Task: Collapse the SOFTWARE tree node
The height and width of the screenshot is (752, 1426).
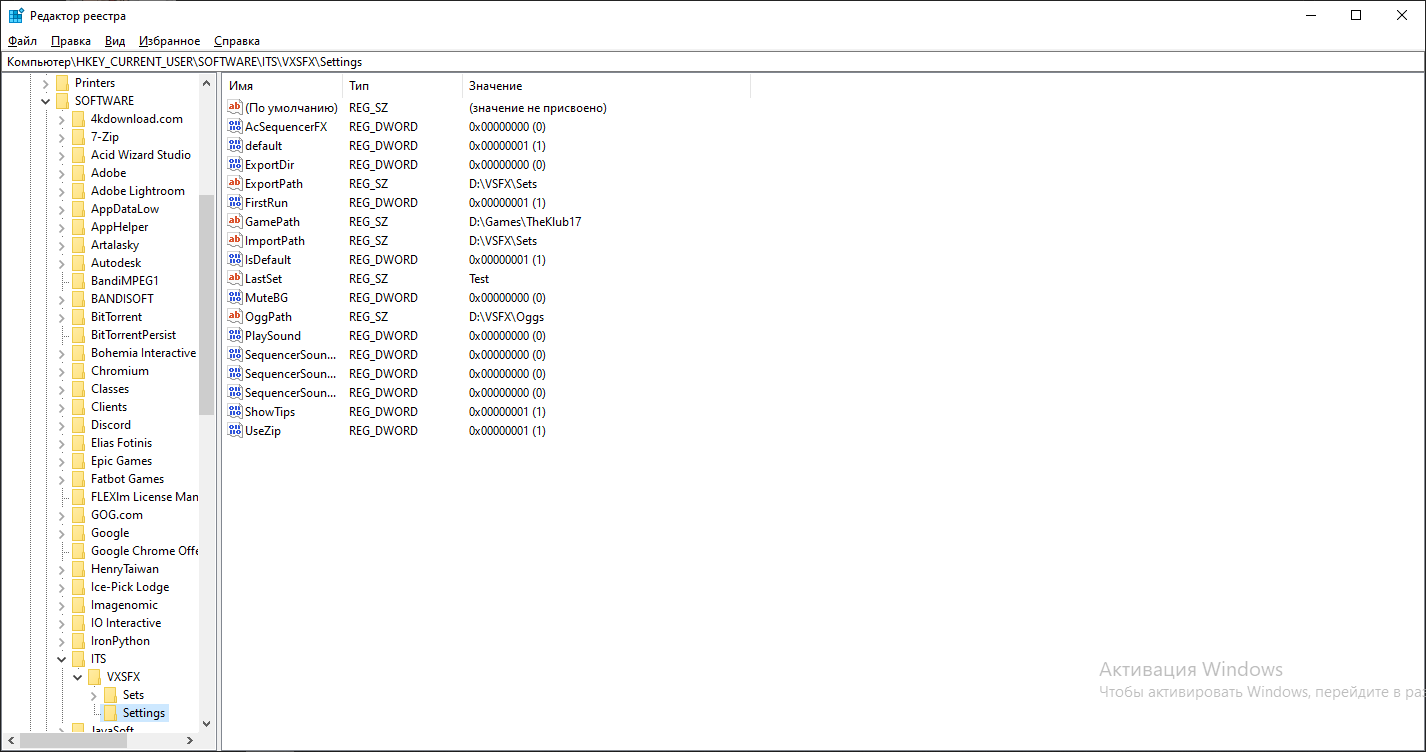Action: 45,101
